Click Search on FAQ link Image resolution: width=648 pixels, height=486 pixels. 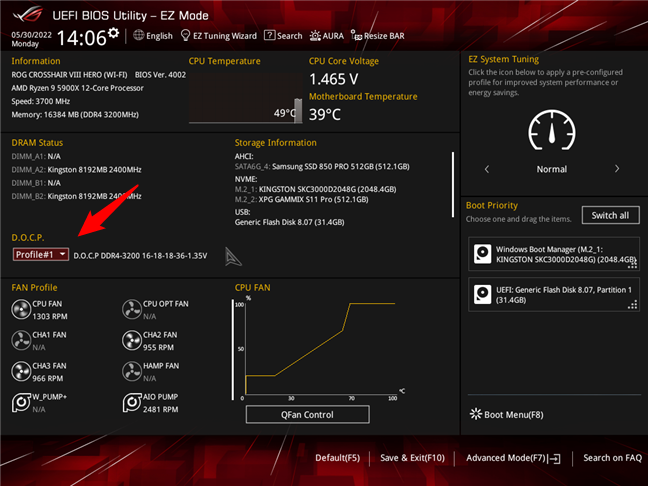click(612, 458)
